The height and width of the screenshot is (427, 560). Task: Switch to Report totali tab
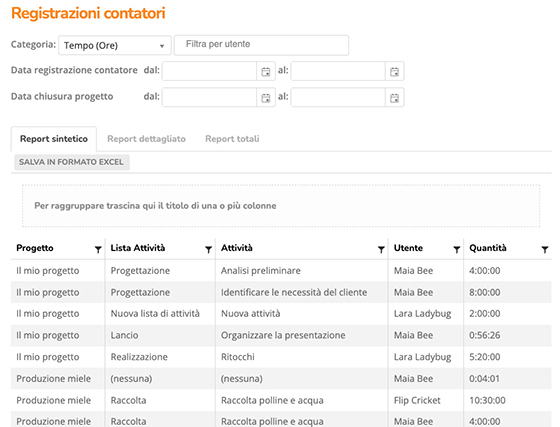pos(232,139)
